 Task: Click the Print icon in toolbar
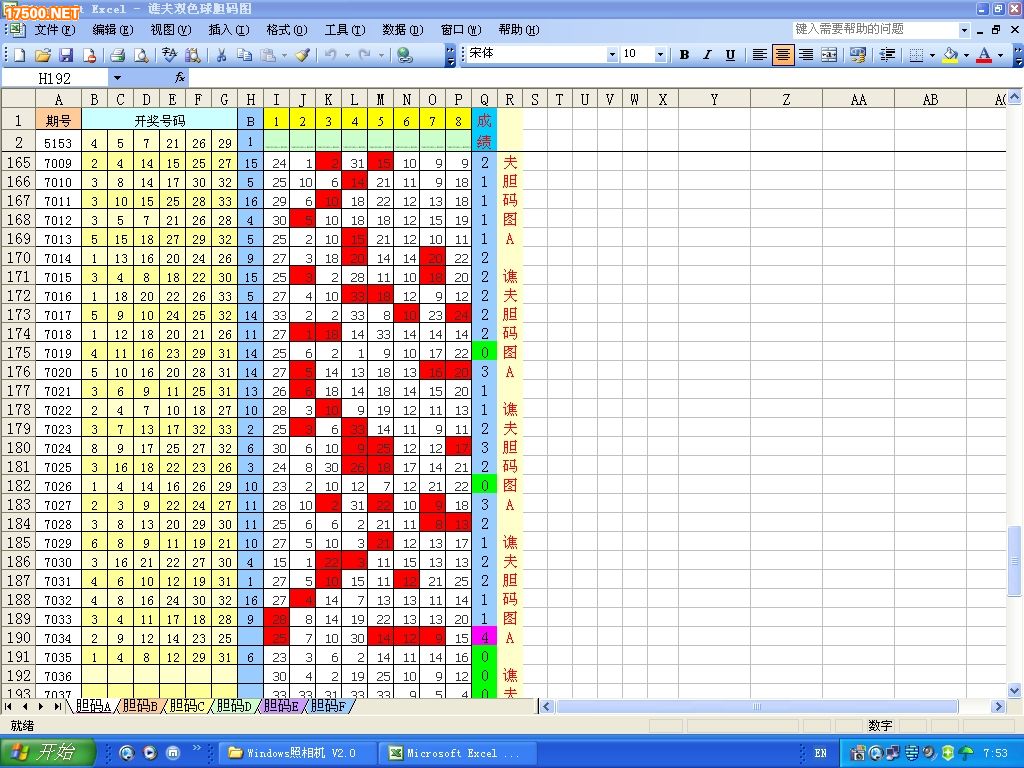point(117,56)
